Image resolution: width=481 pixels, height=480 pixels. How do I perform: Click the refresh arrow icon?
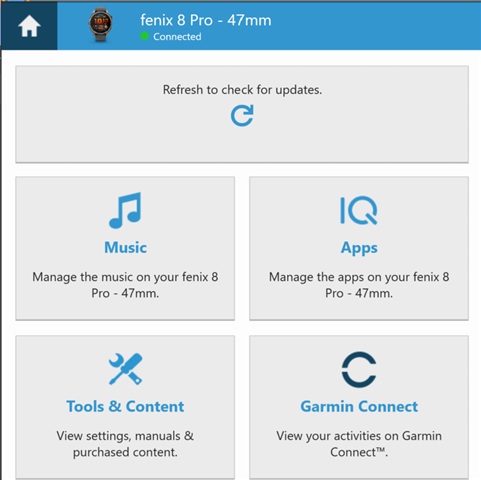coord(242,115)
